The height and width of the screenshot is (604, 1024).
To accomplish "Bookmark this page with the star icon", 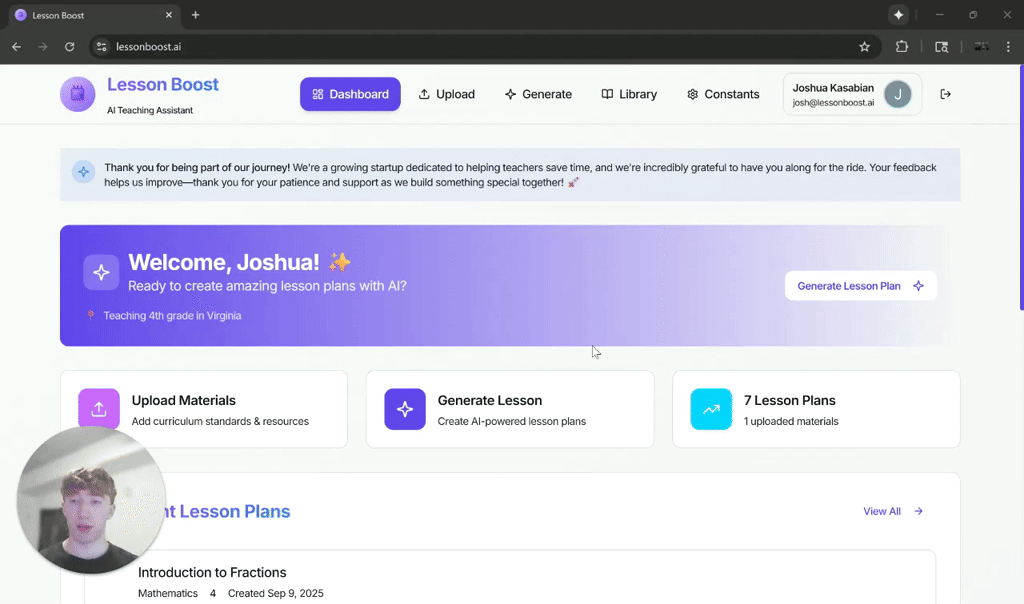I will [x=864, y=46].
